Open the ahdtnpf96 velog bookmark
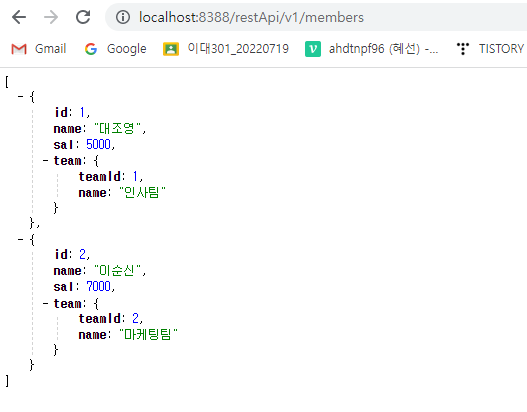This screenshot has height=412, width=527. coord(371,49)
